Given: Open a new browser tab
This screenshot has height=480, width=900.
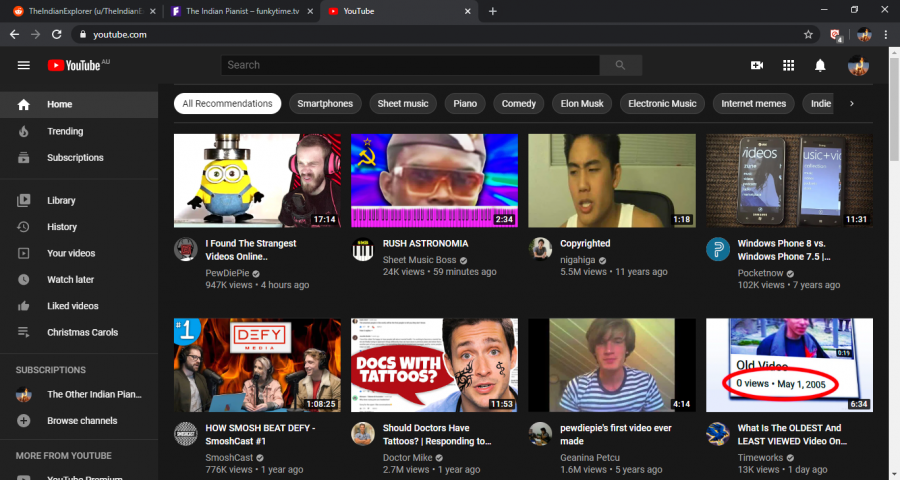Looking at the screenshot, I should 492,11.
